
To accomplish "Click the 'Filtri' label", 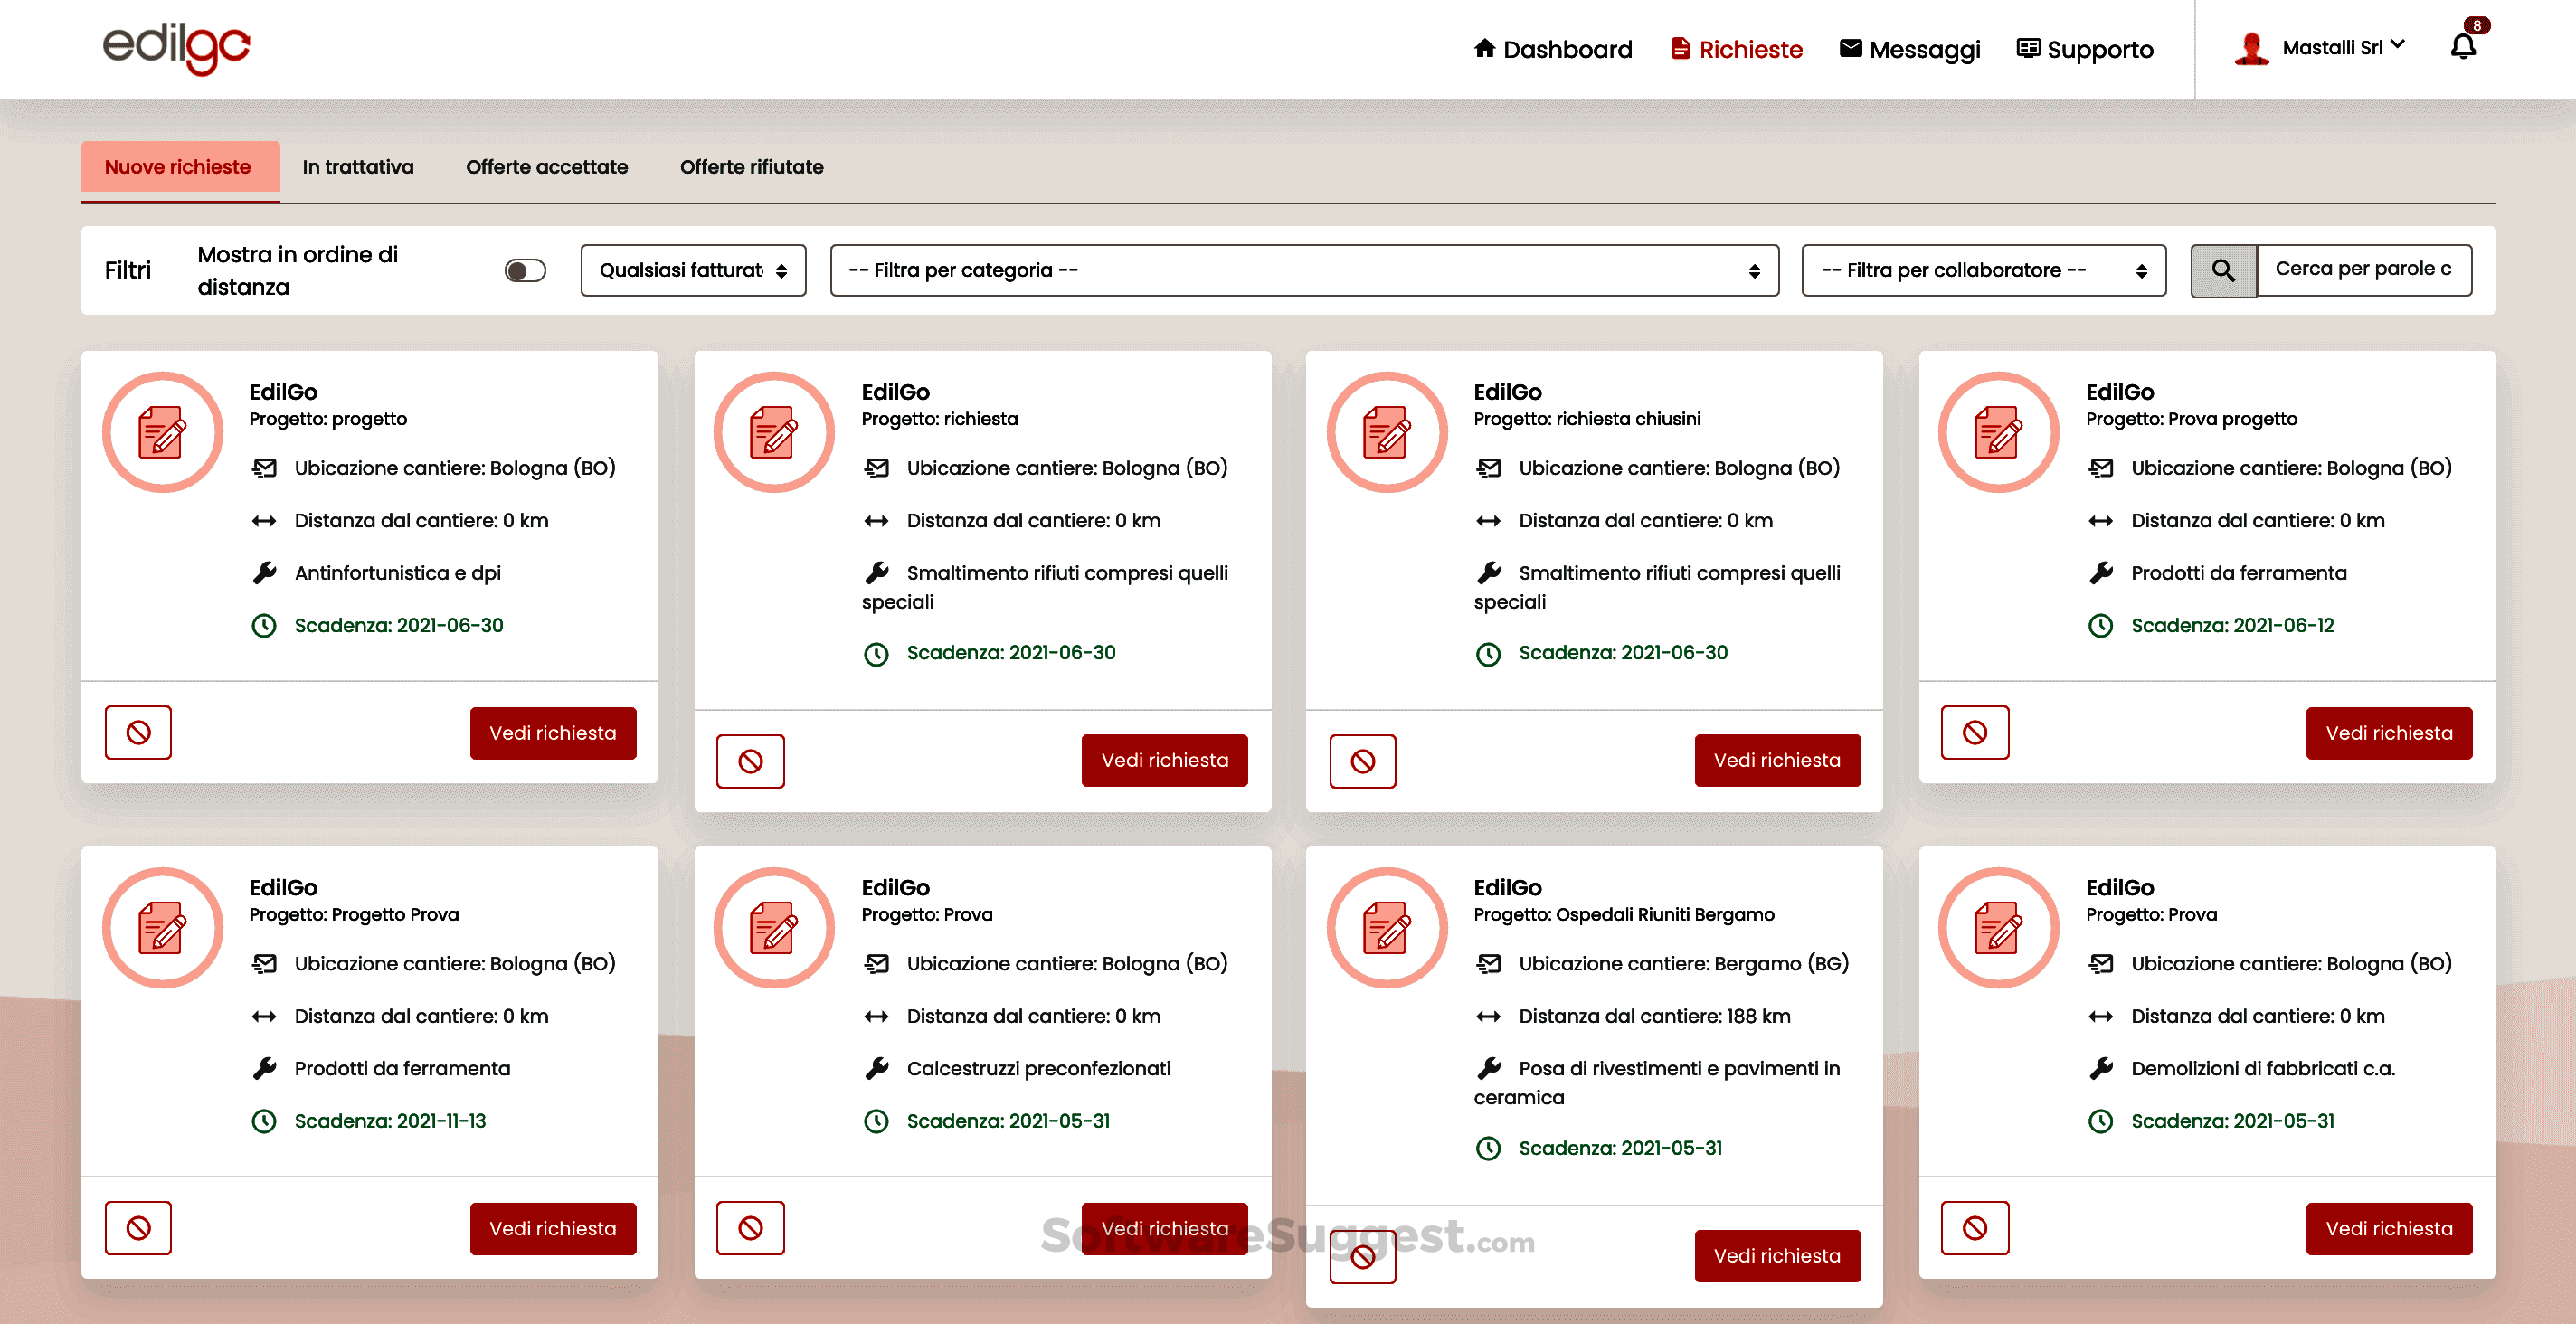I will point(128,271).
